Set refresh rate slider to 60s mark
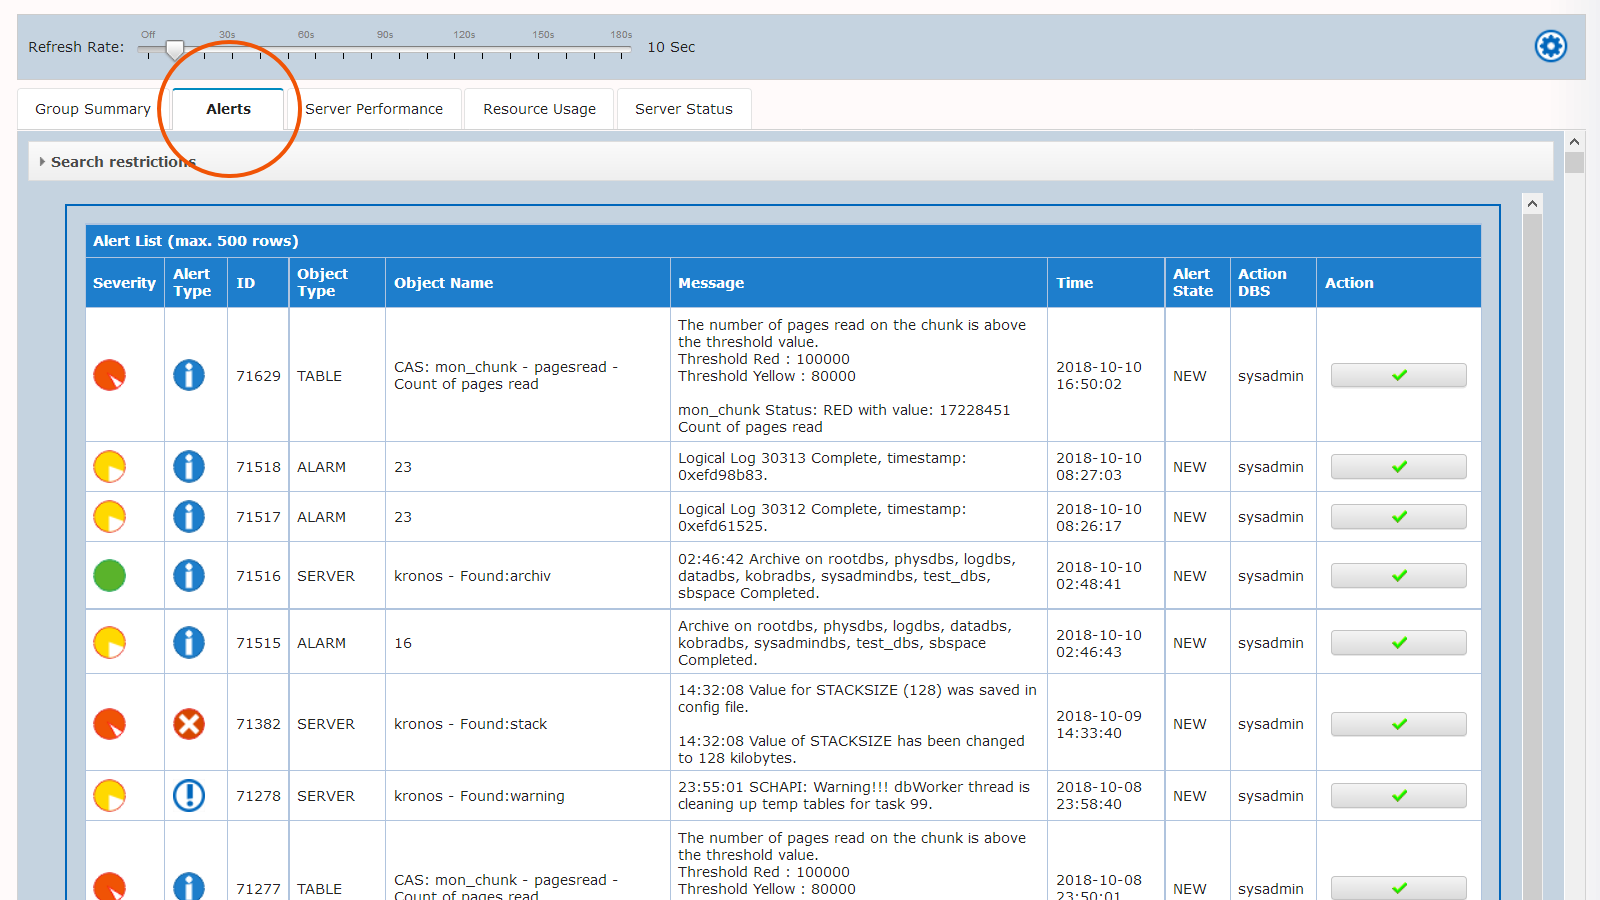This screenshot has height=900, width=1600. click(x=306, y=48)
